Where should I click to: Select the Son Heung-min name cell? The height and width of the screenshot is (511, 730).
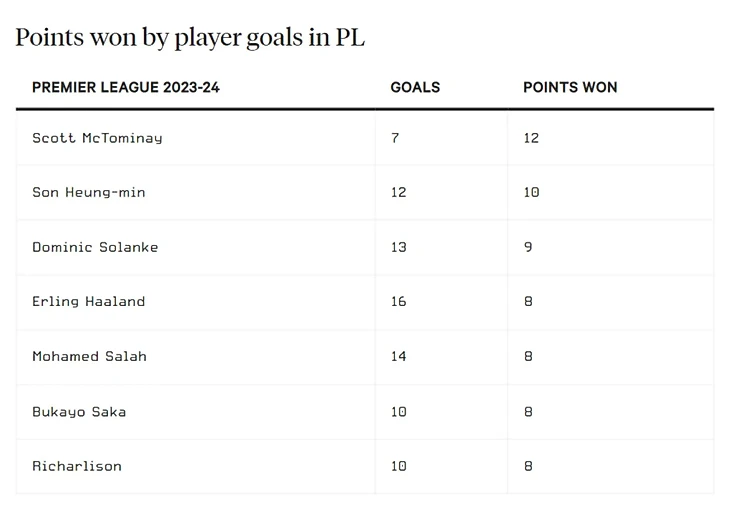pos(89,192)
